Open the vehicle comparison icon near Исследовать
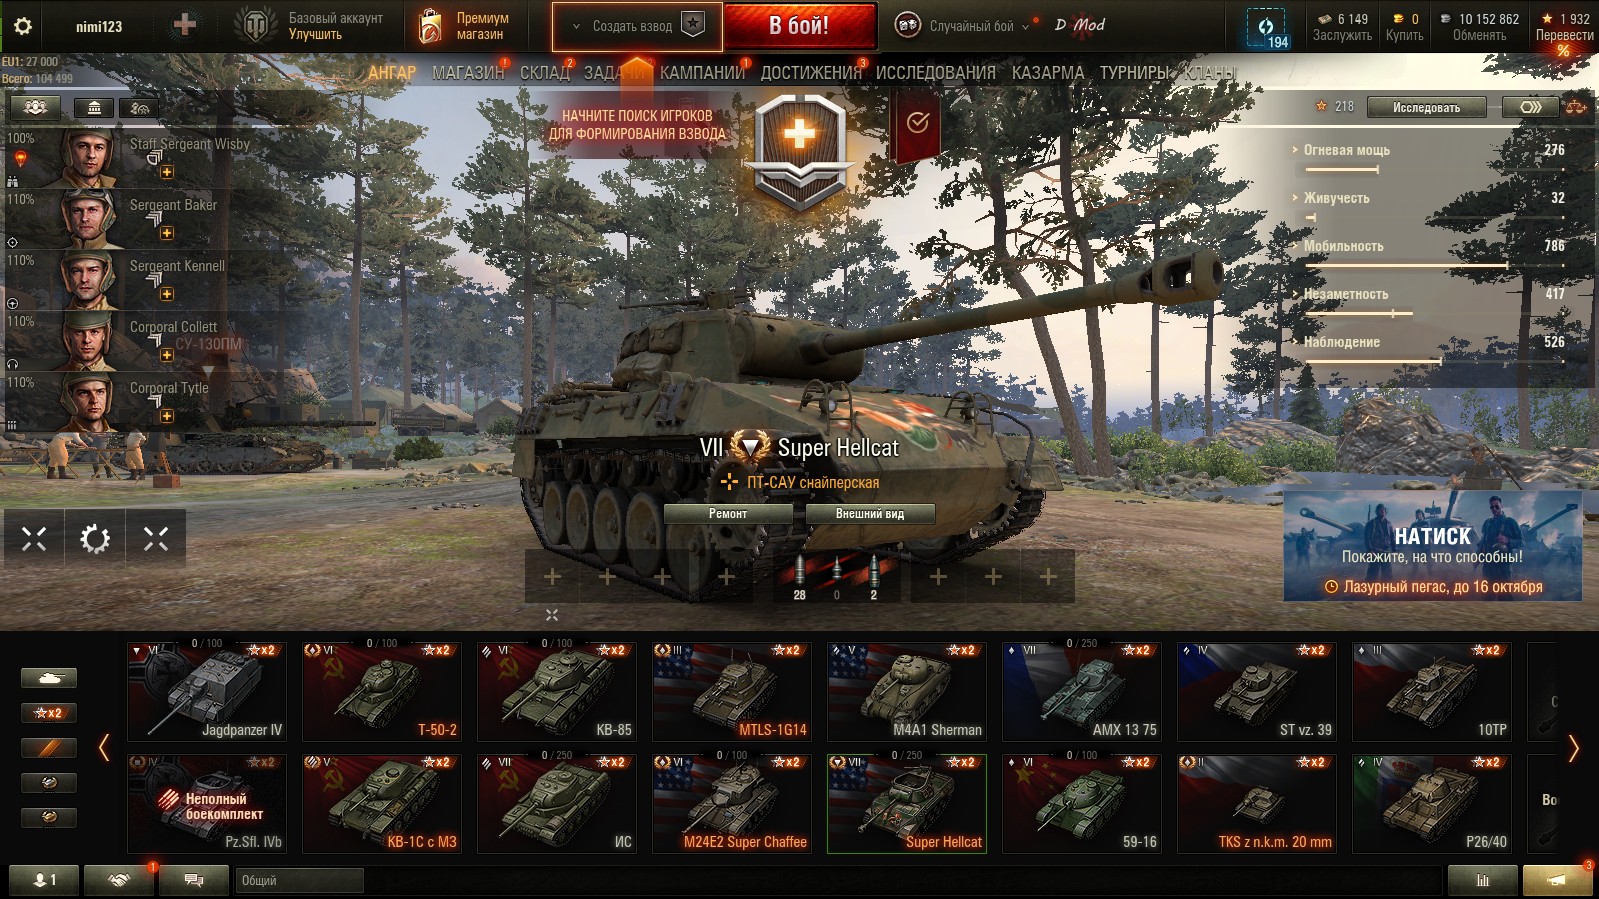The image size is (1599, 899). (x=1530, y=107)
